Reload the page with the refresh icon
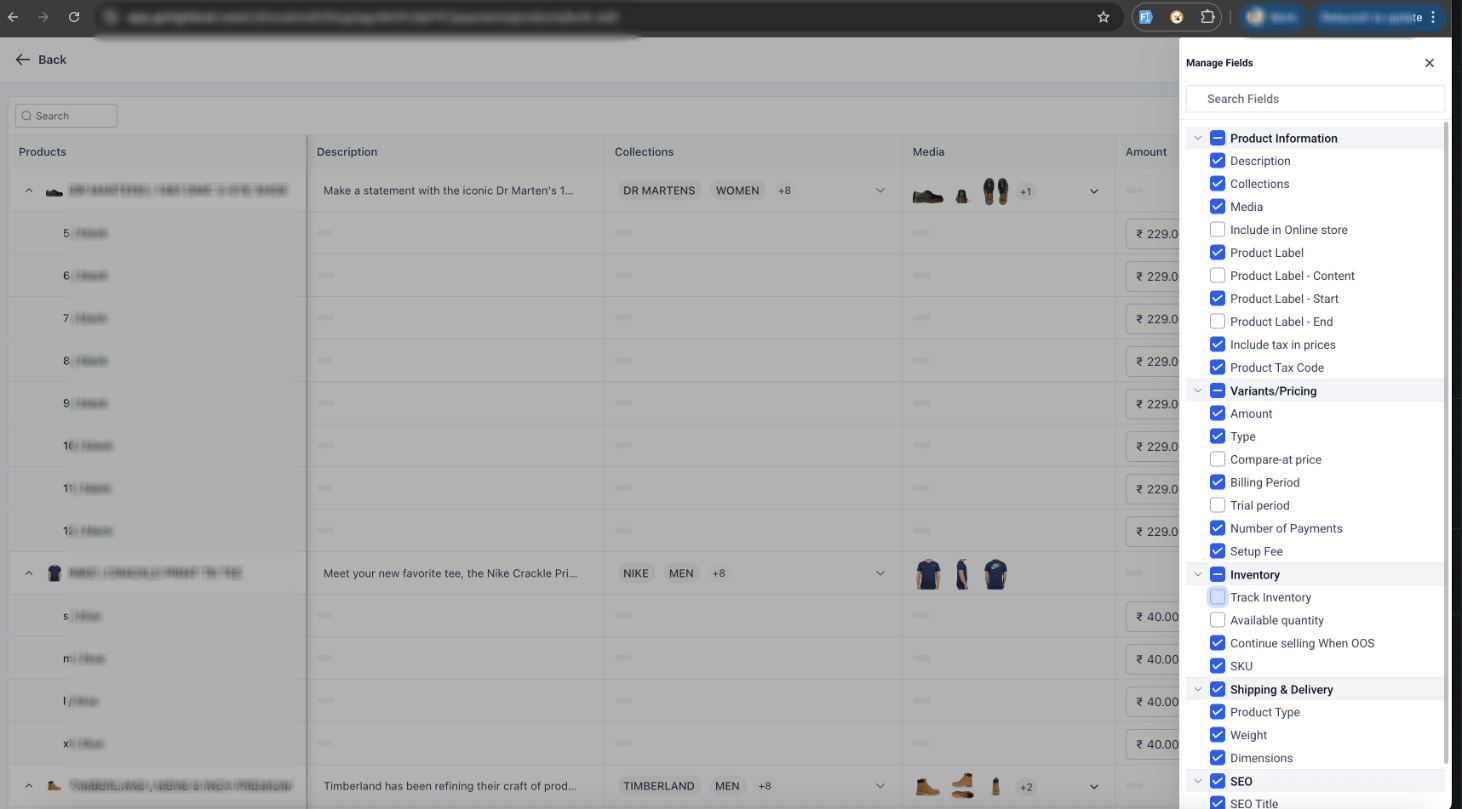Screen dimensions: 1462x809 pyautogui.click(x=74, y=17)
